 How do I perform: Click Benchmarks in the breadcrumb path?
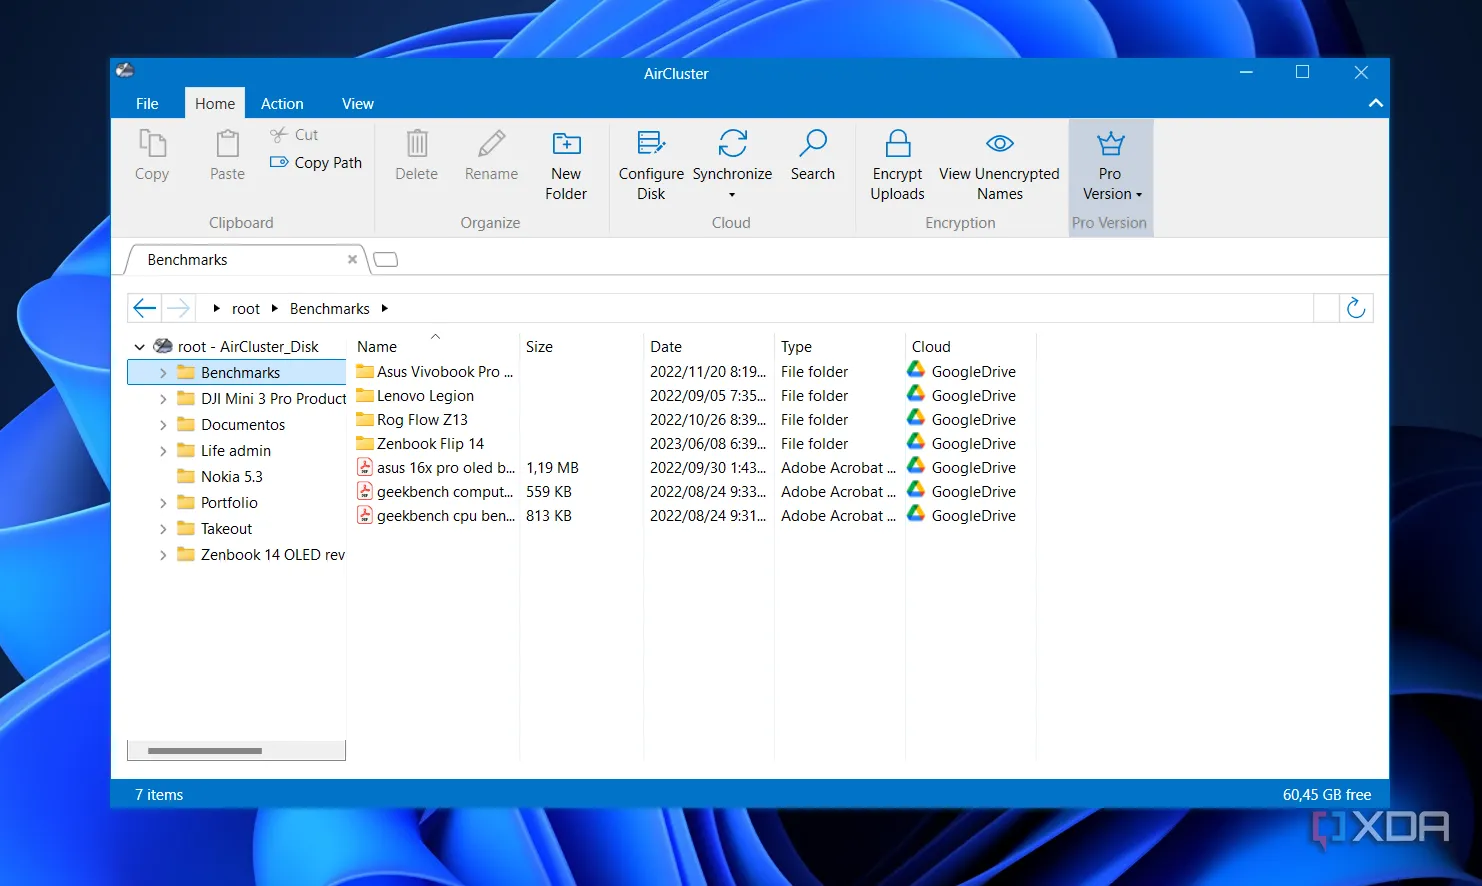click(330, 309)
